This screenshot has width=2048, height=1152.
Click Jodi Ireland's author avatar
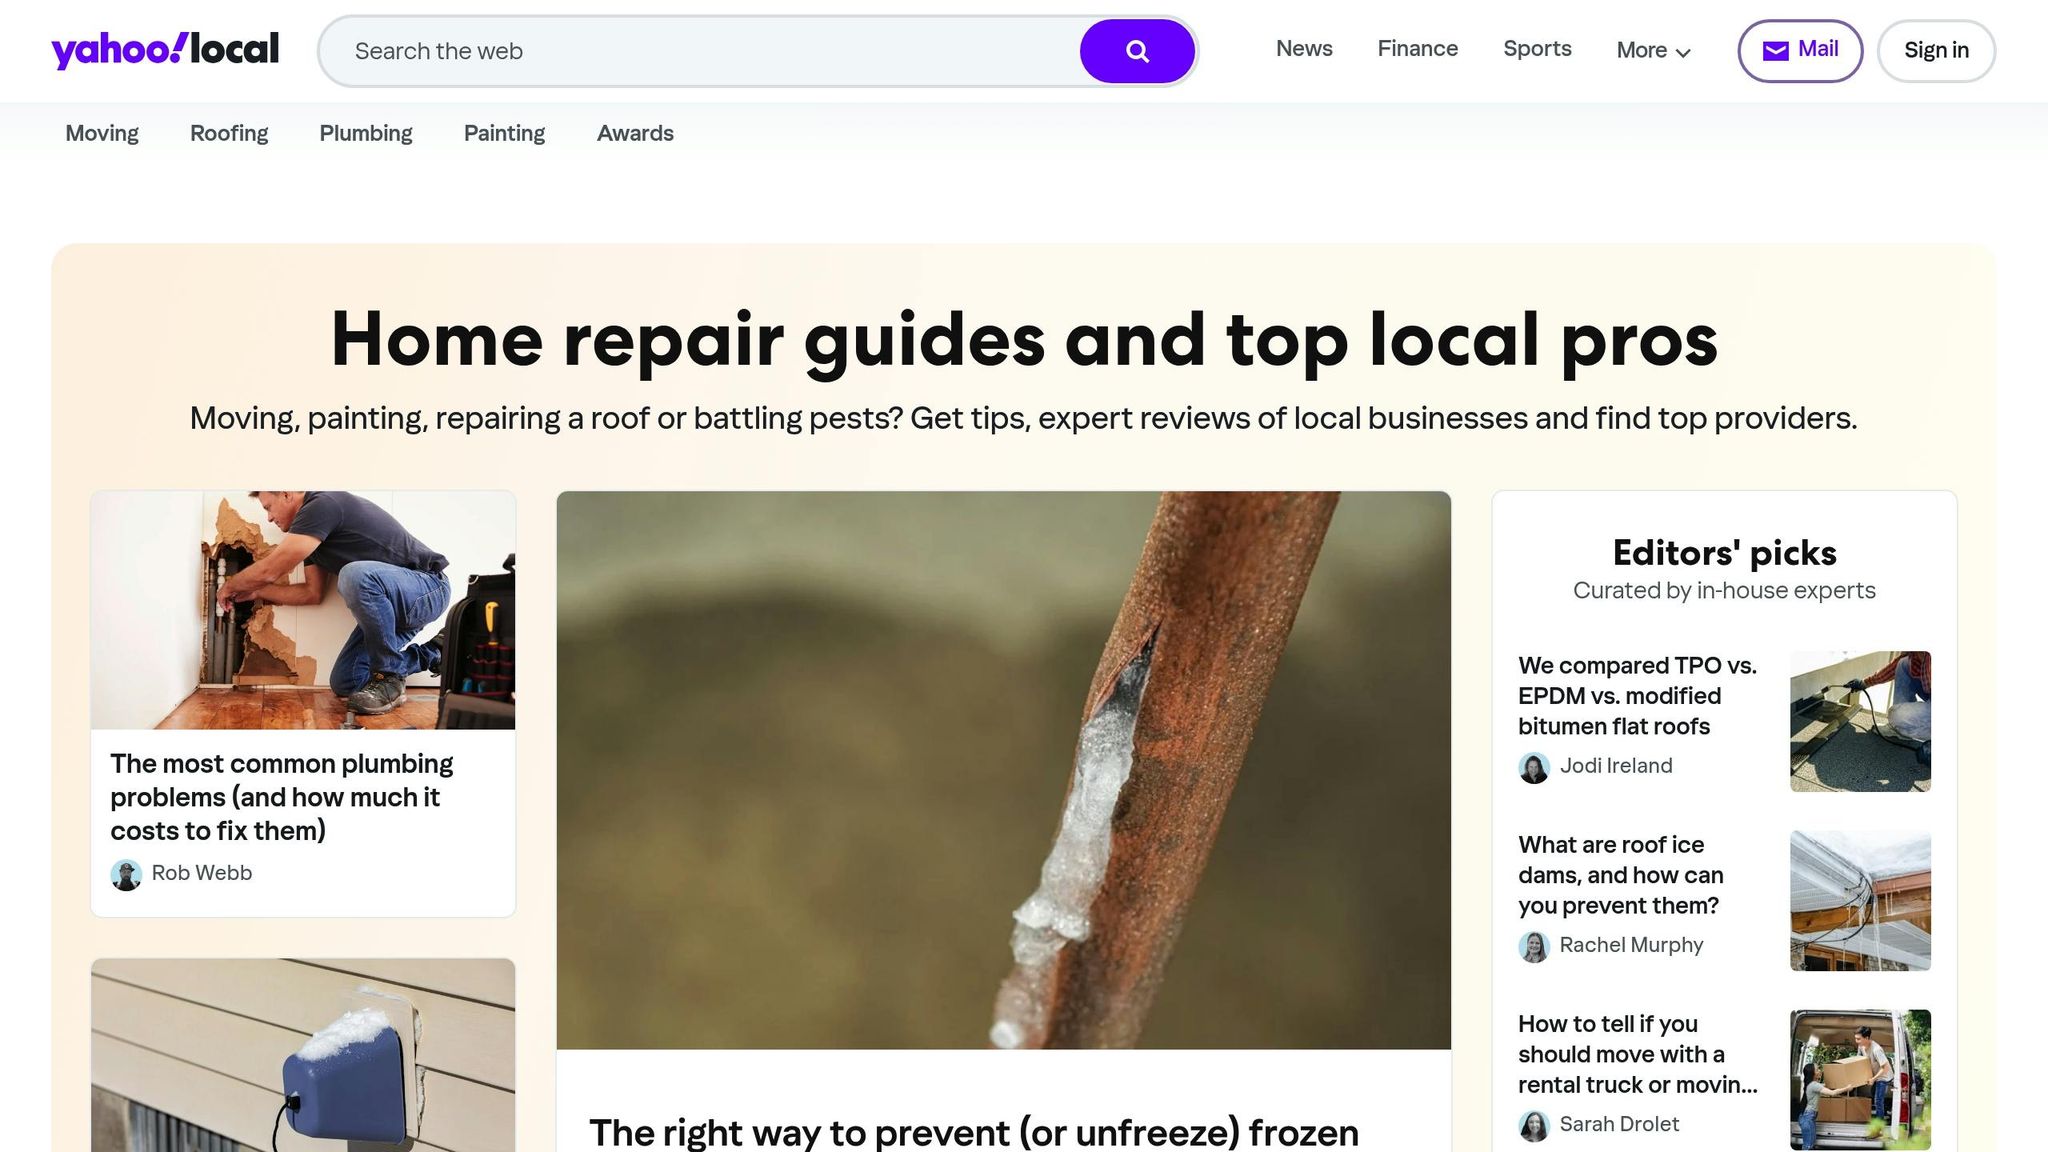tap(1533, 766)
